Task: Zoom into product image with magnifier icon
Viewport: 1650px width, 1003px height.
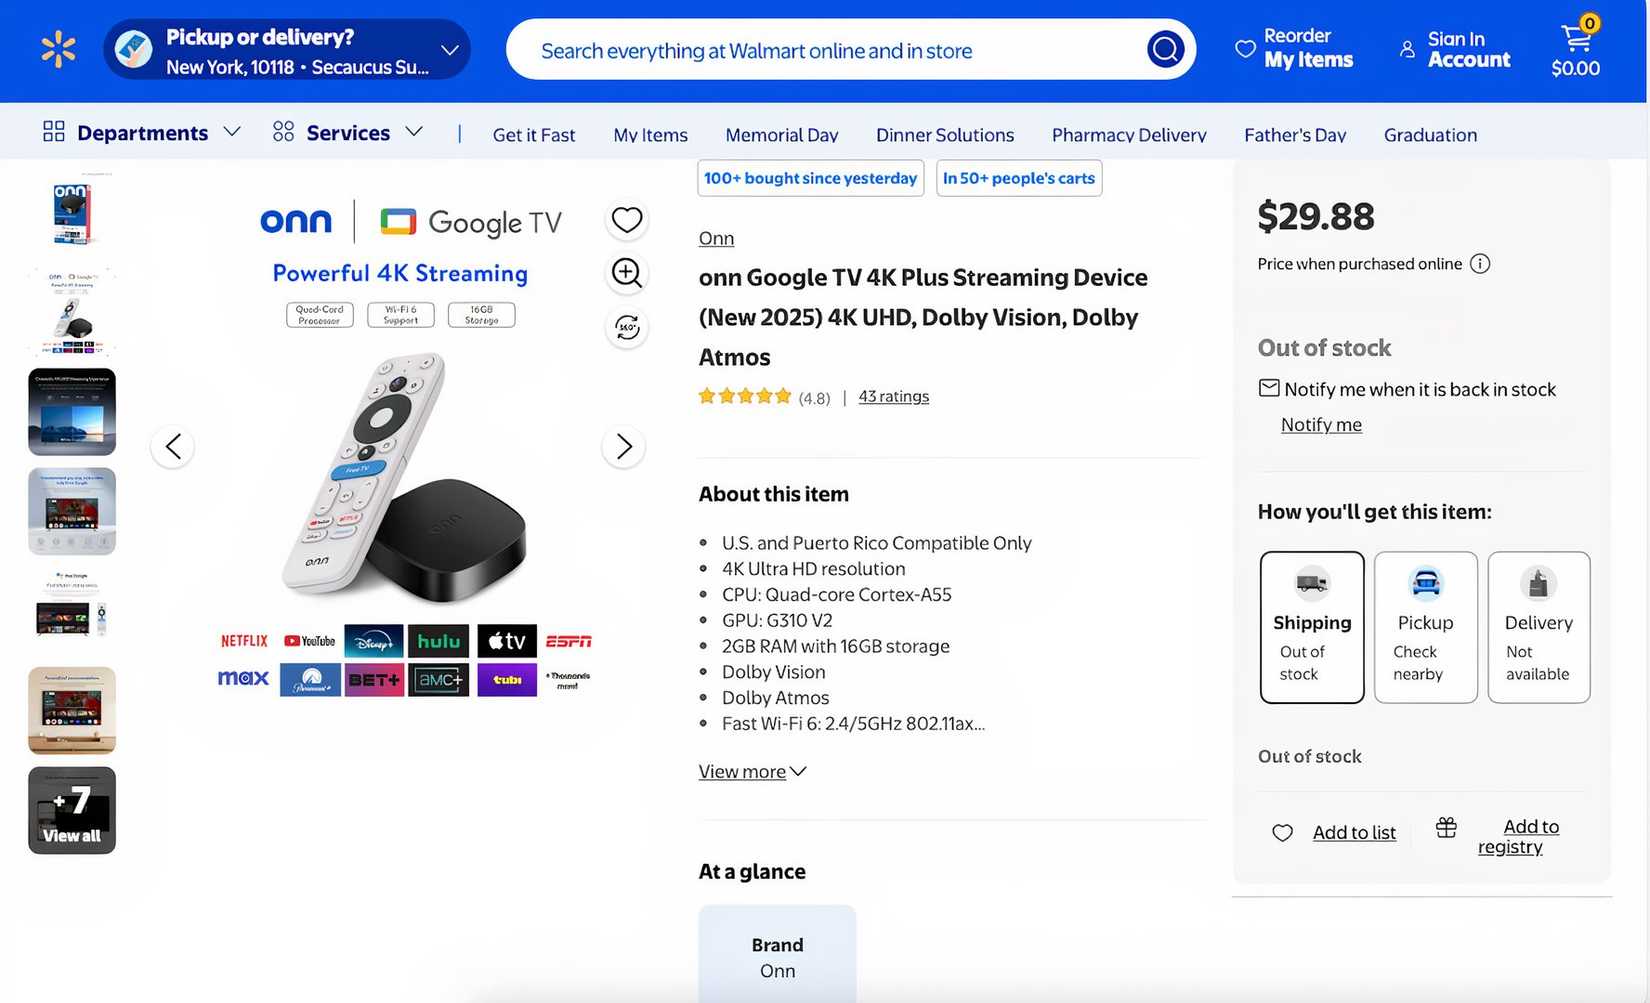Action: coord(627,273)
